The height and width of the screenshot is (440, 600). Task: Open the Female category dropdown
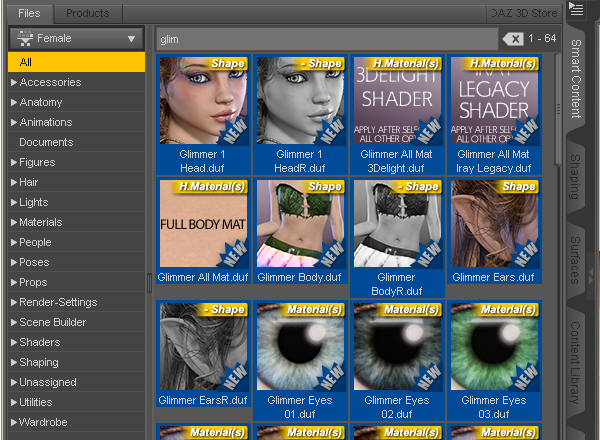pyautogui.click(x=77, y=39)
